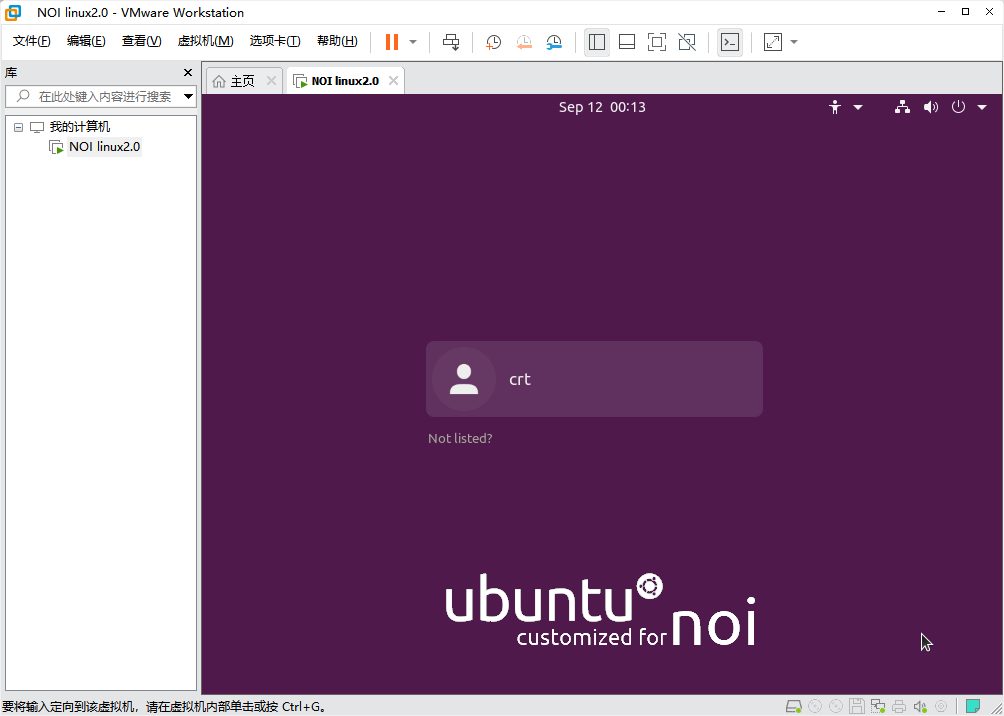Click the VMware Workstation title bar logo
Image resolution: width=1004 pixels, height=716 pixels.
pyautogui.click(x=13, y=12)
